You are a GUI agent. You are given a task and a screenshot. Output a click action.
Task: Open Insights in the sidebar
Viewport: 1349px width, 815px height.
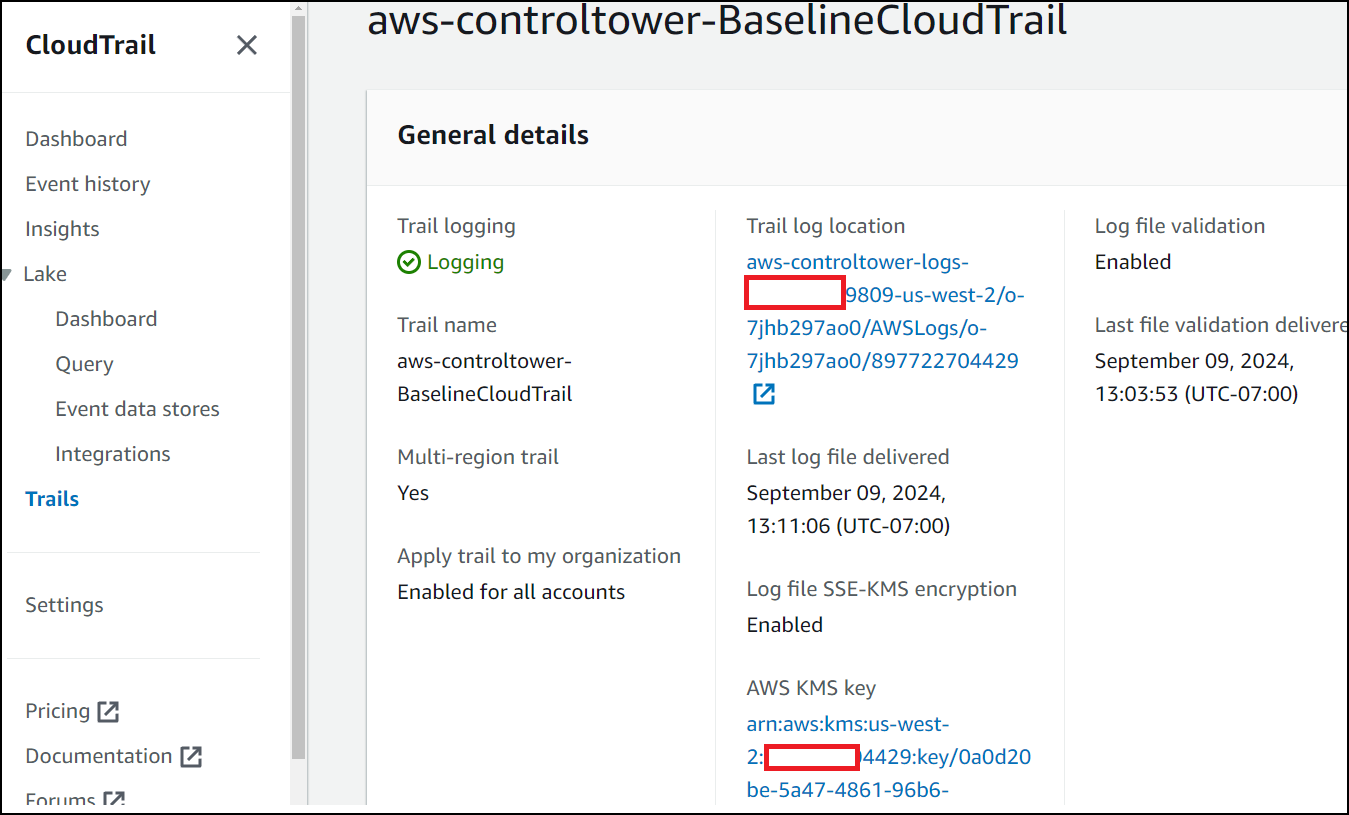click(62, 229)
